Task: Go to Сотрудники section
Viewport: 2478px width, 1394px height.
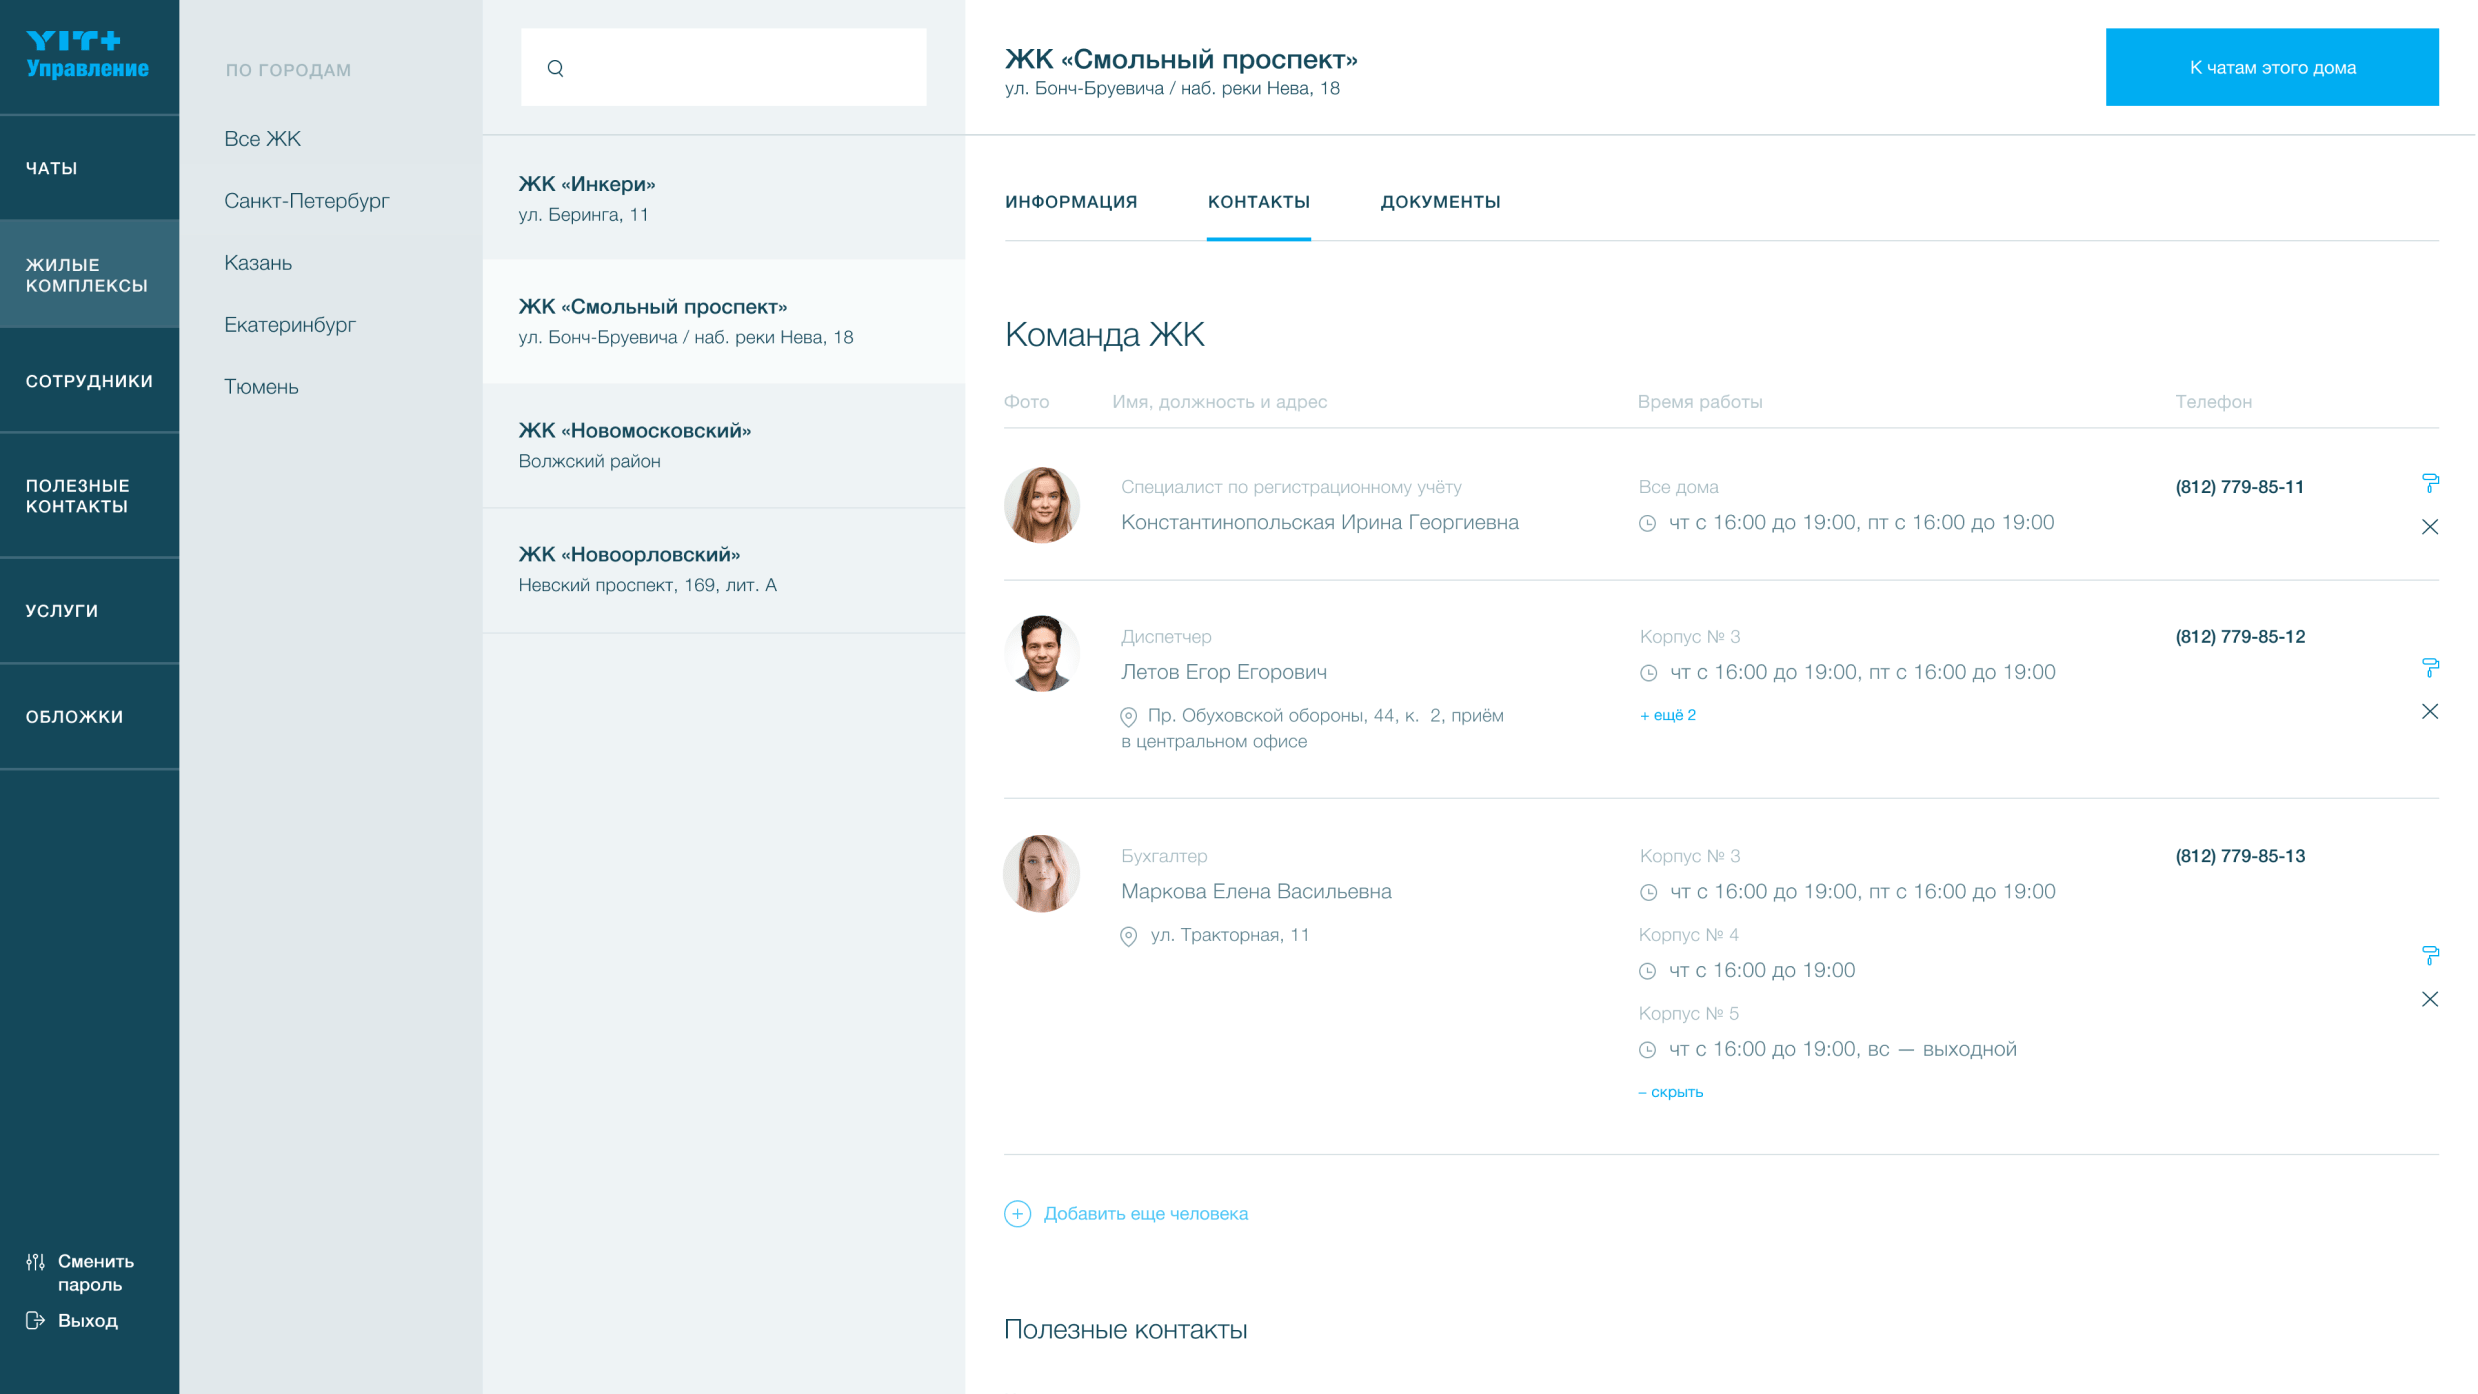Action: click(x=90, y=381)
